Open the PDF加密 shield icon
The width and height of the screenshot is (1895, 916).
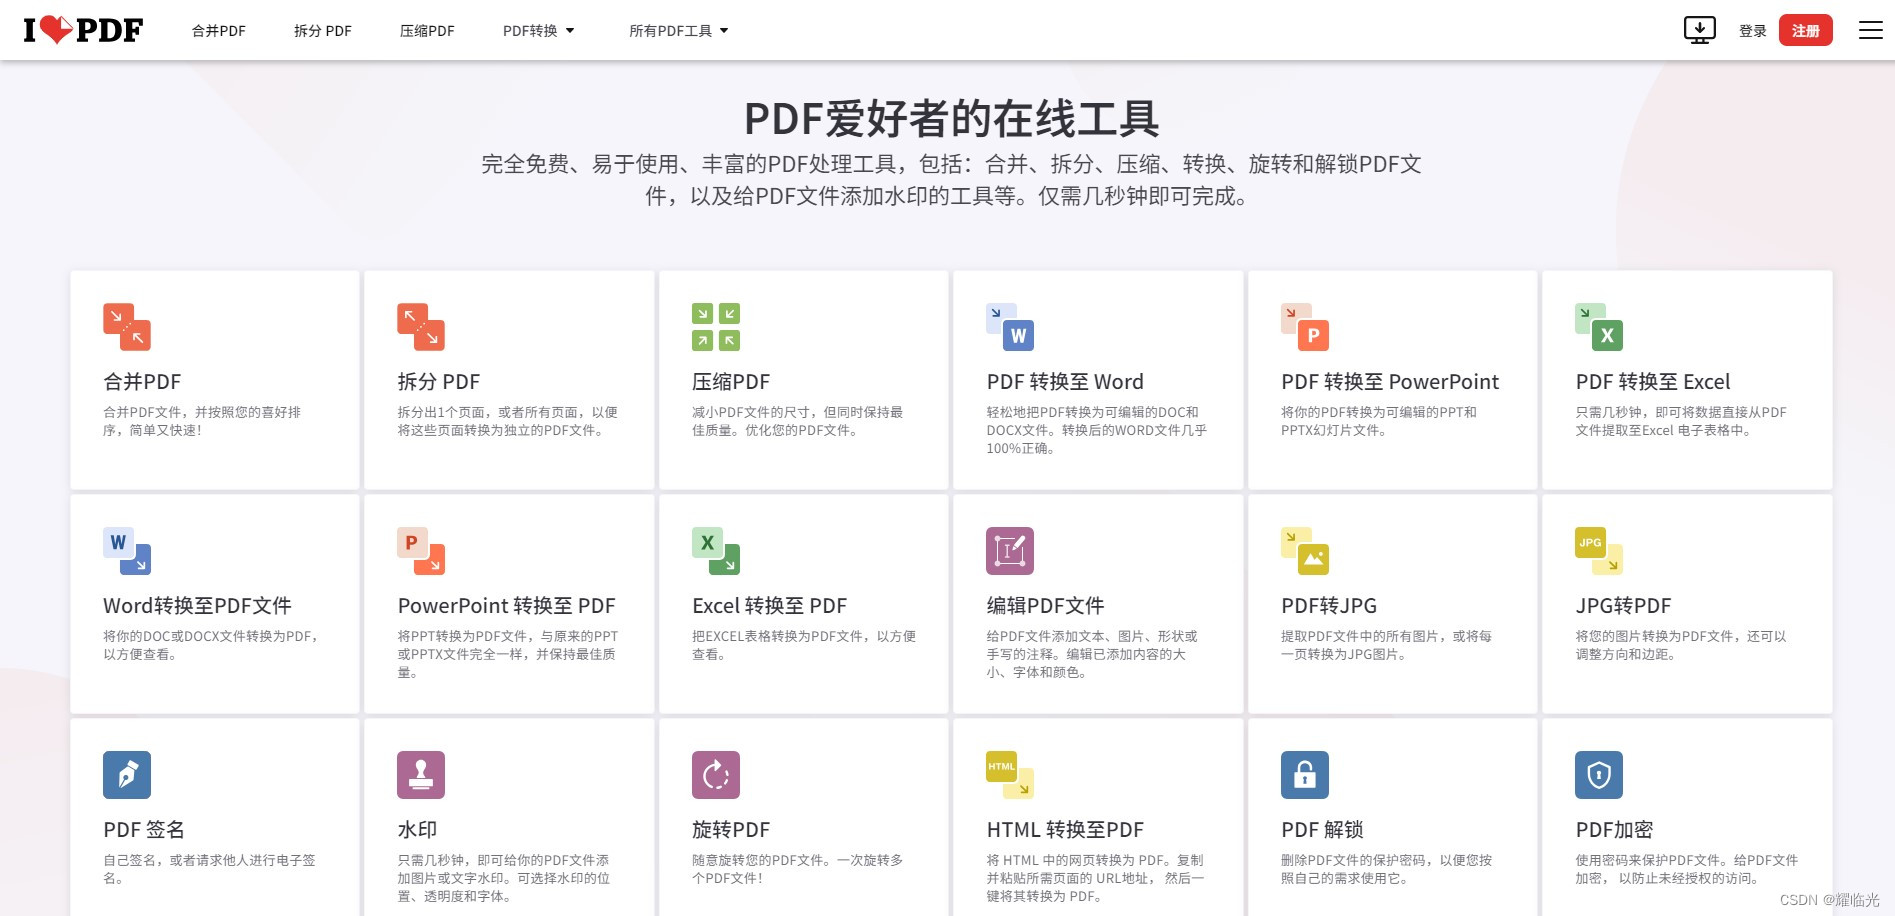1599,775
